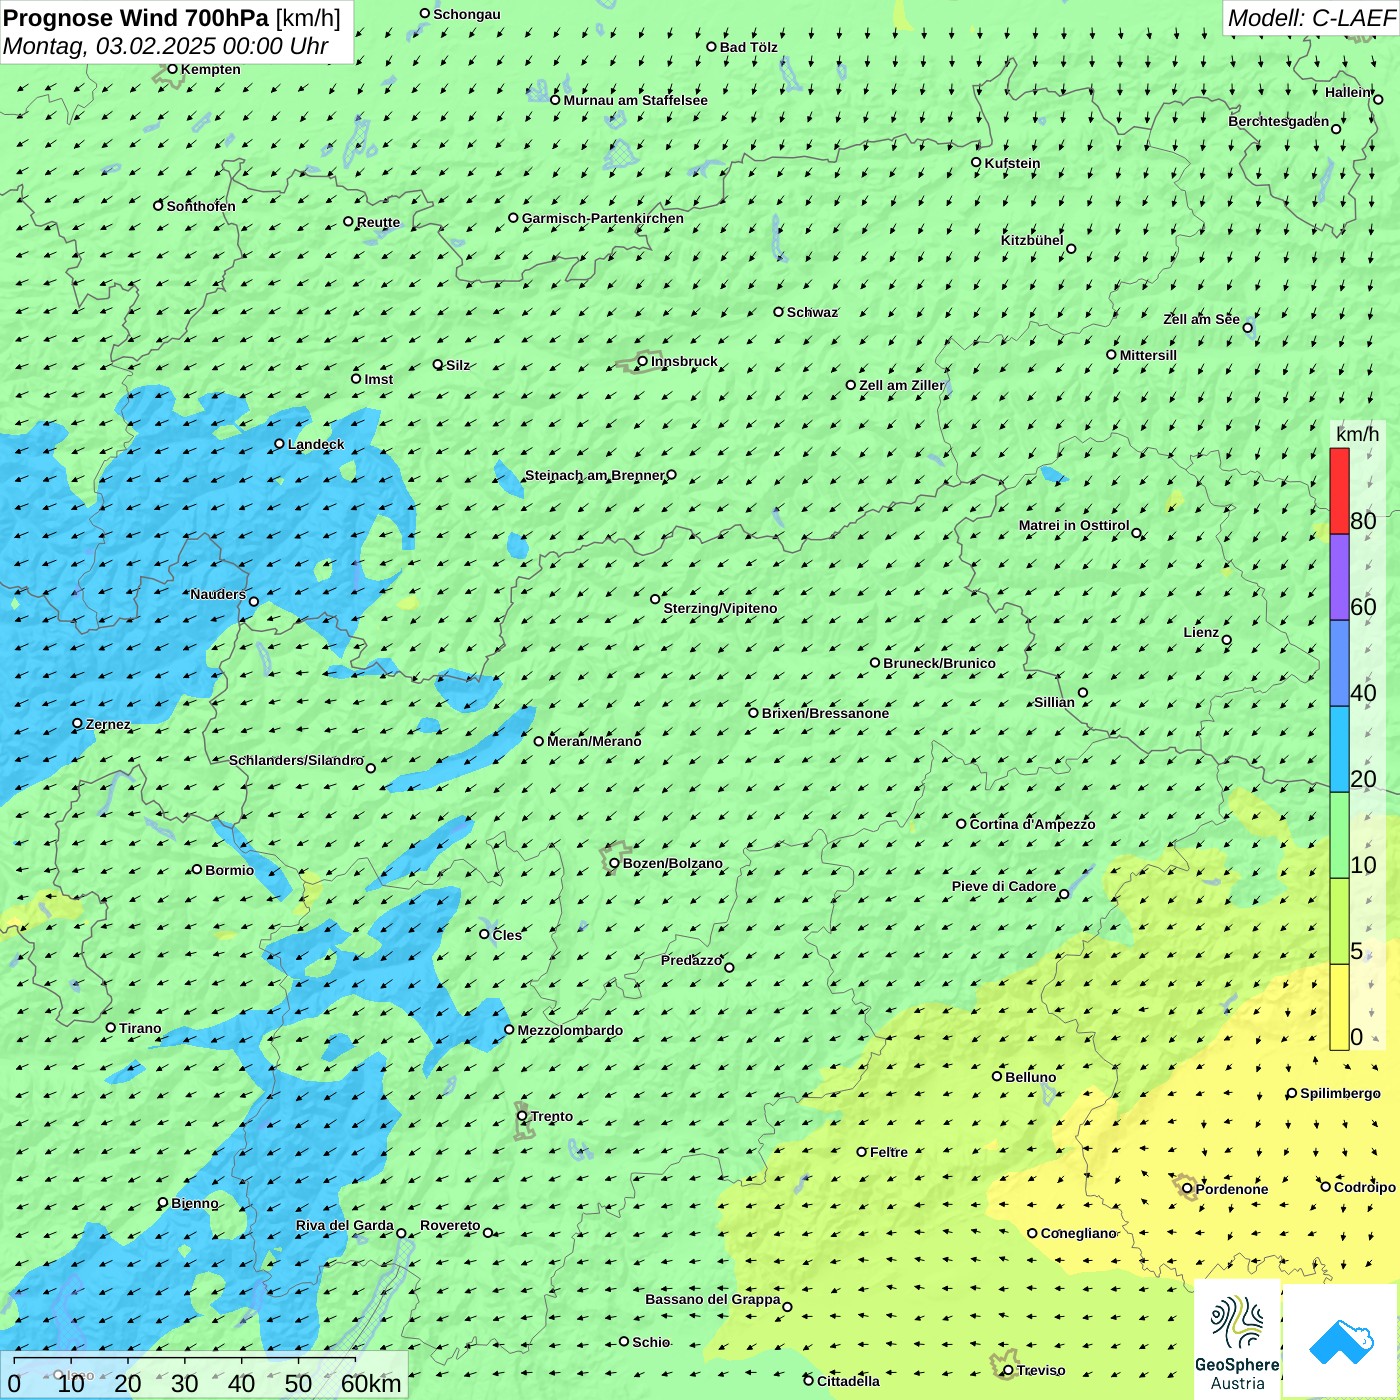Select the Innsbruck city label
The height and width of the screenshot is (1400, 1400).
point(684,361)
